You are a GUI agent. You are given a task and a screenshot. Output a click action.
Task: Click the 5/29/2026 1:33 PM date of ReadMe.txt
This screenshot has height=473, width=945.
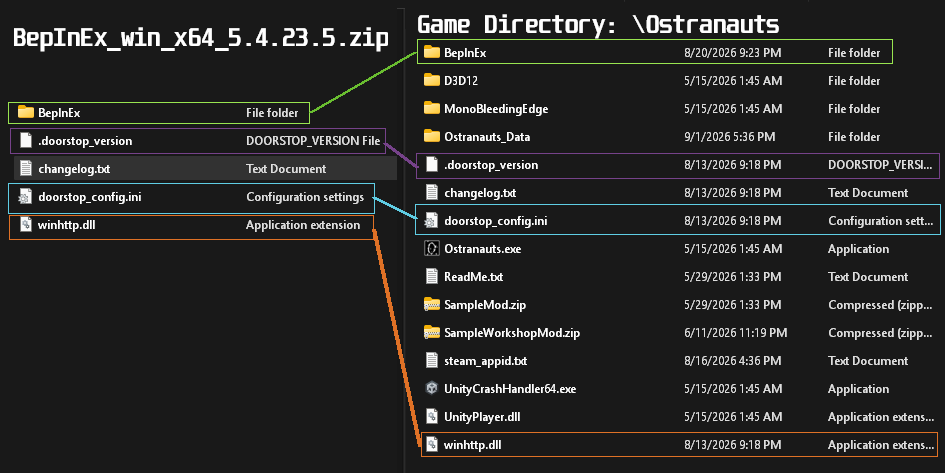click(733, 277)
